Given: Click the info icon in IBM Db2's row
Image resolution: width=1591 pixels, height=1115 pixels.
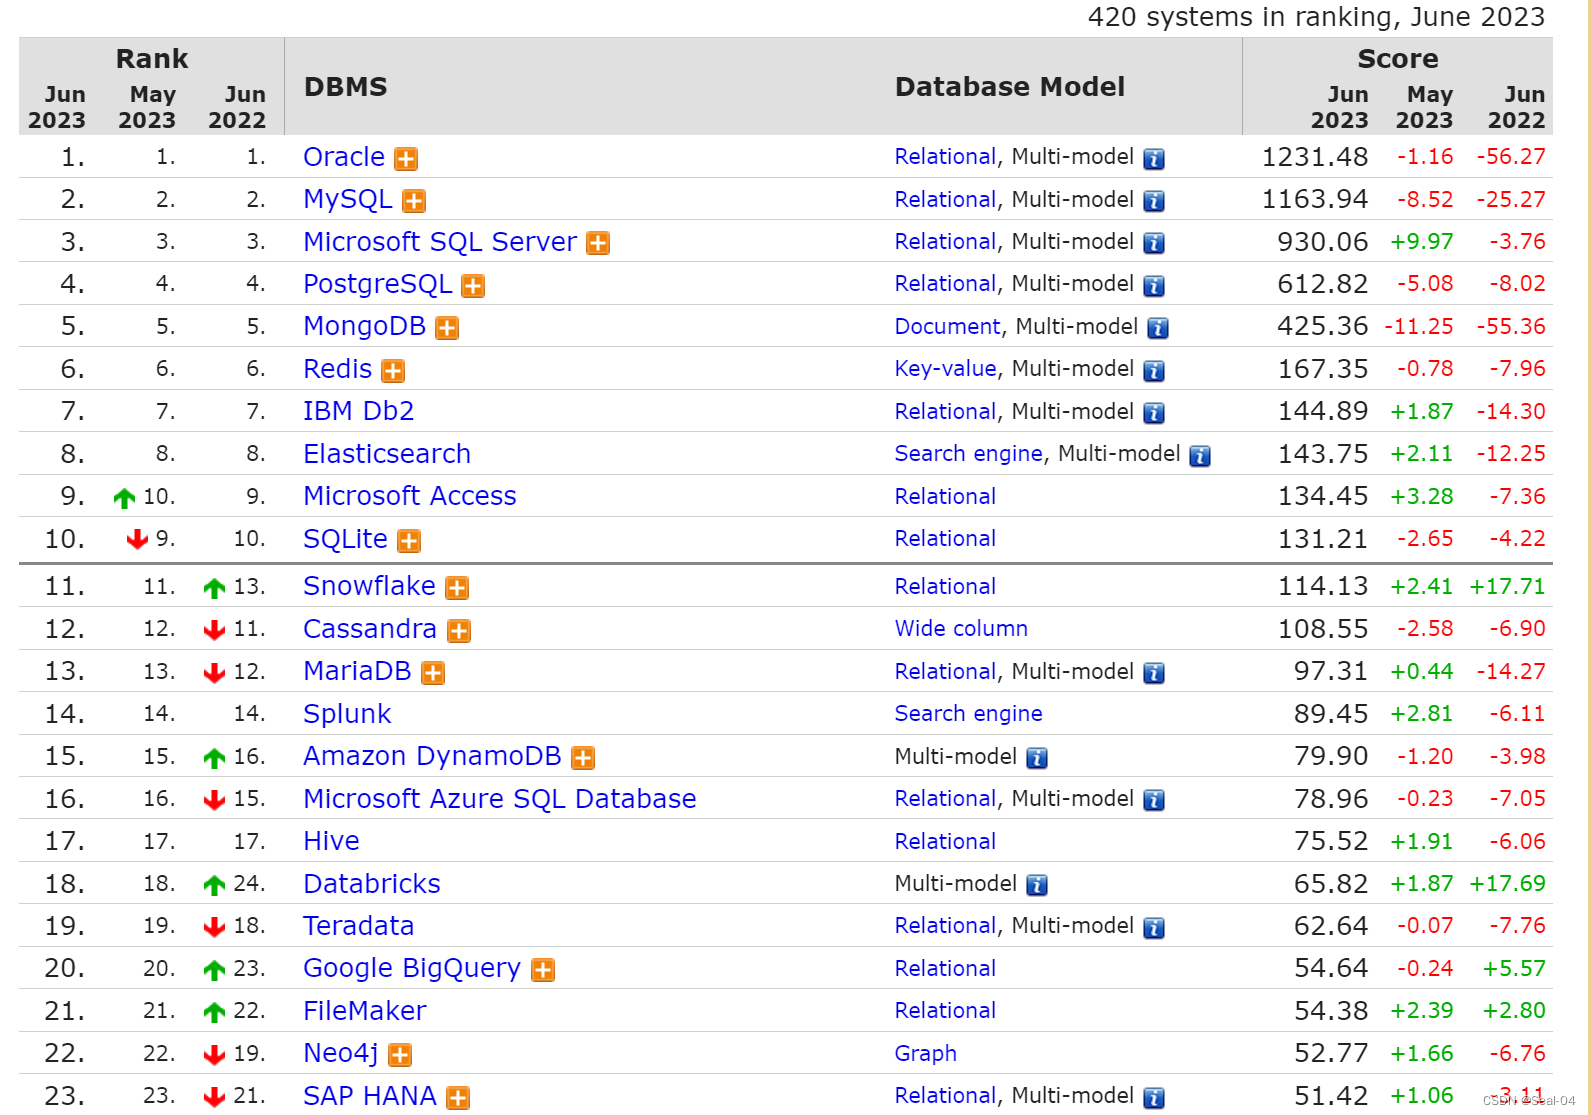Looking at the screenshot, I should tap(1154, 413).
